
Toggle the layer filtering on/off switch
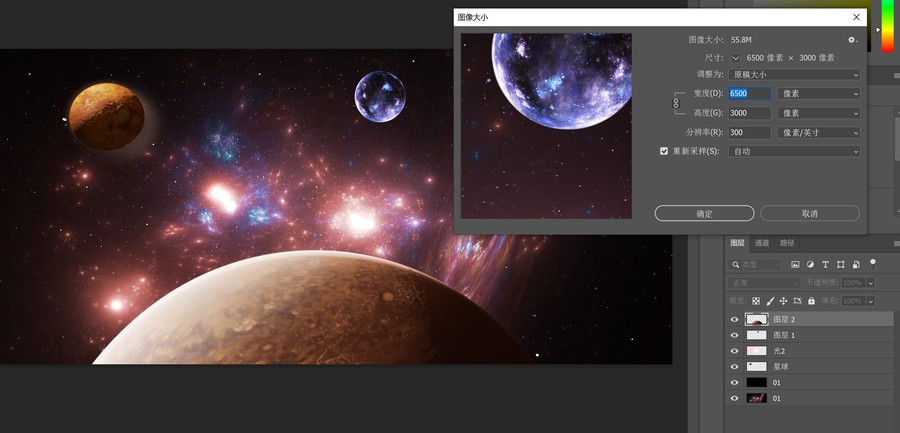point(873,264)
